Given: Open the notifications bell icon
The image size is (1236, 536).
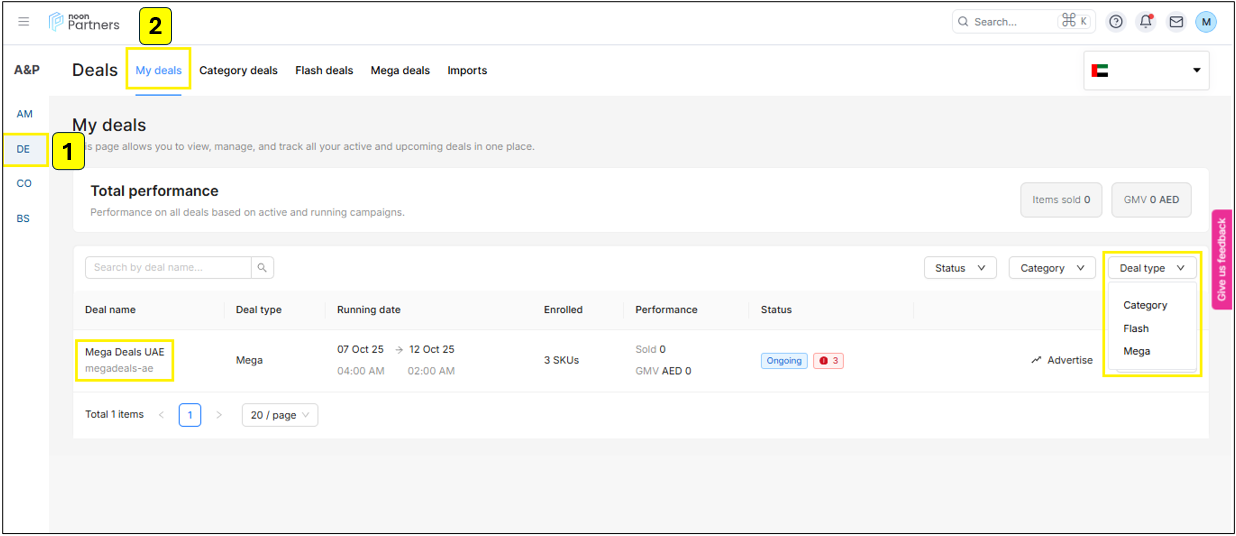Looking at the screenshot, I should 1146,22.
